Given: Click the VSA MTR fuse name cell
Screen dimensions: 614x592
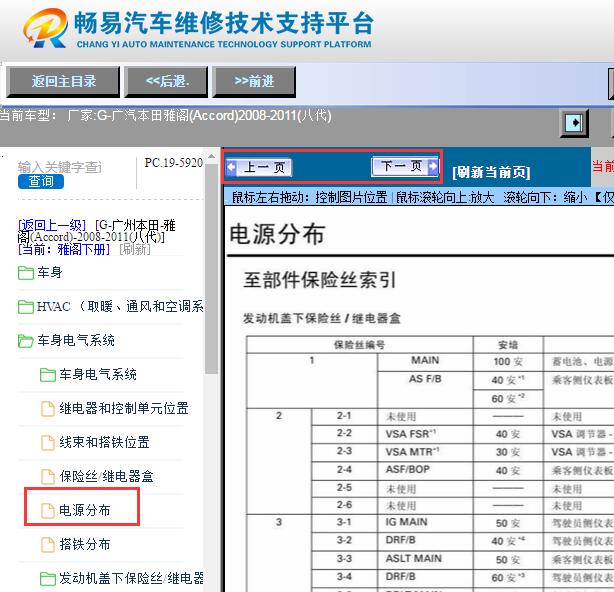Looking at the screenshot, I should click(x=425, y=452).
